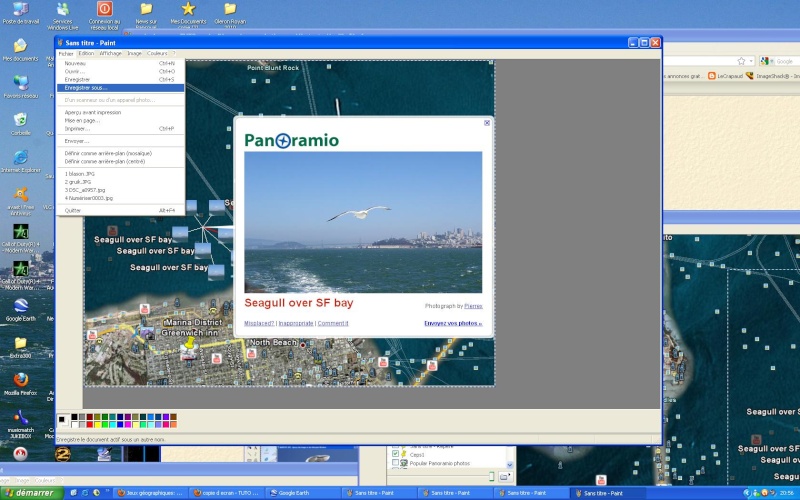This screenshot has height=500, width=800.
Task: Open recent file 1 blason.JPG
Action: point(120,173)
